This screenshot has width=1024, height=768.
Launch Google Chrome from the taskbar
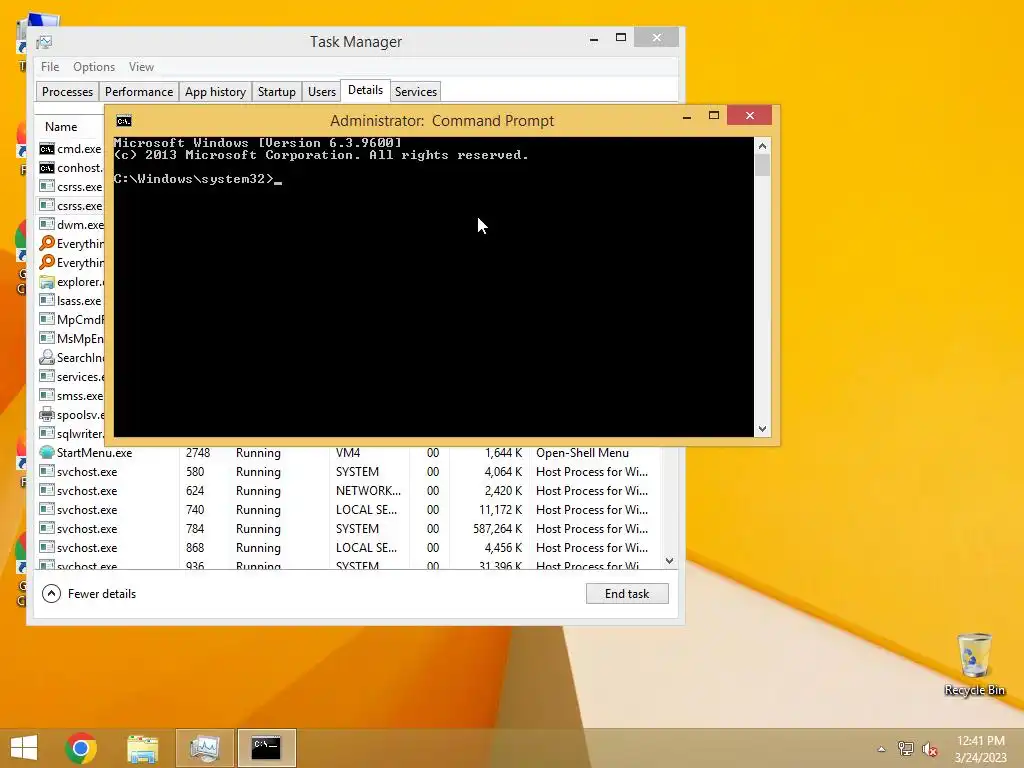pos(81,748)
